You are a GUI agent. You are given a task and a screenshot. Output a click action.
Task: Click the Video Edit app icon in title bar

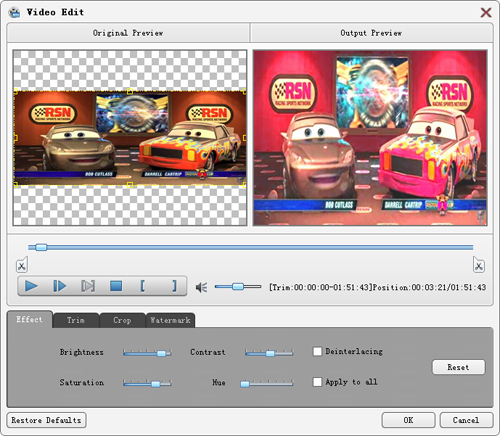point(14,12)
